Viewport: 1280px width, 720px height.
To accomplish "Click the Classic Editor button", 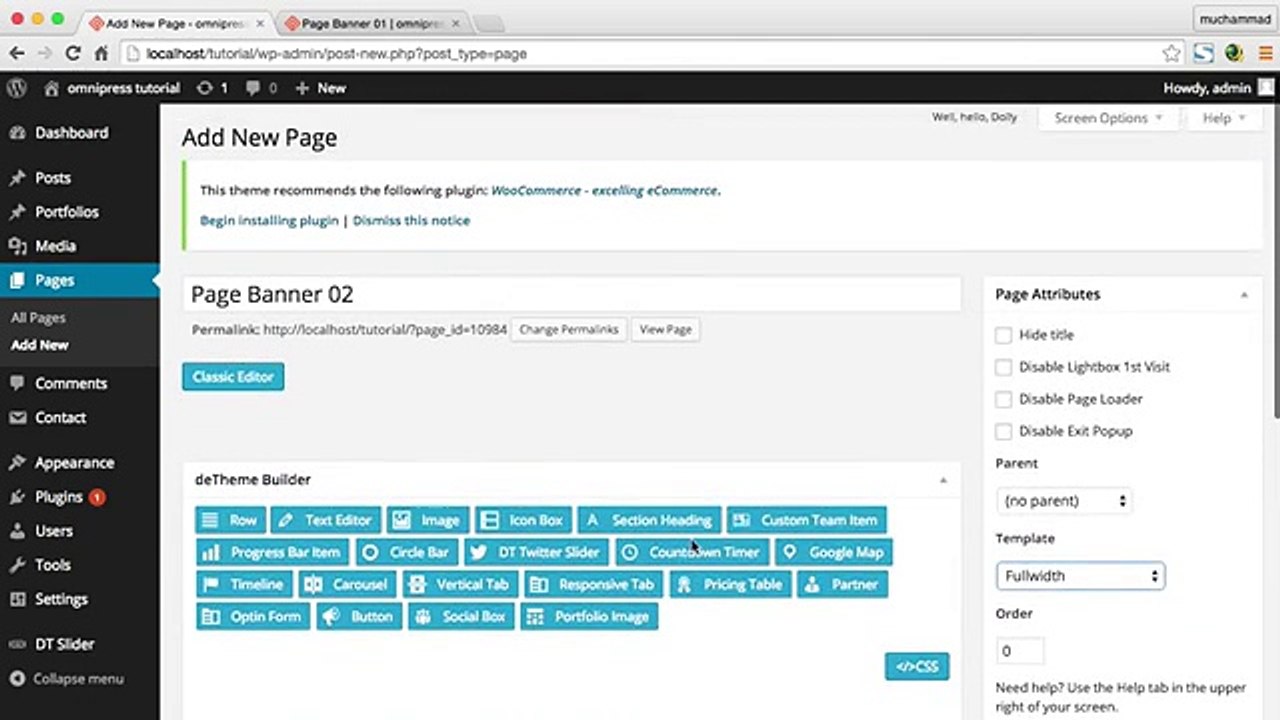I will (233, 377).
